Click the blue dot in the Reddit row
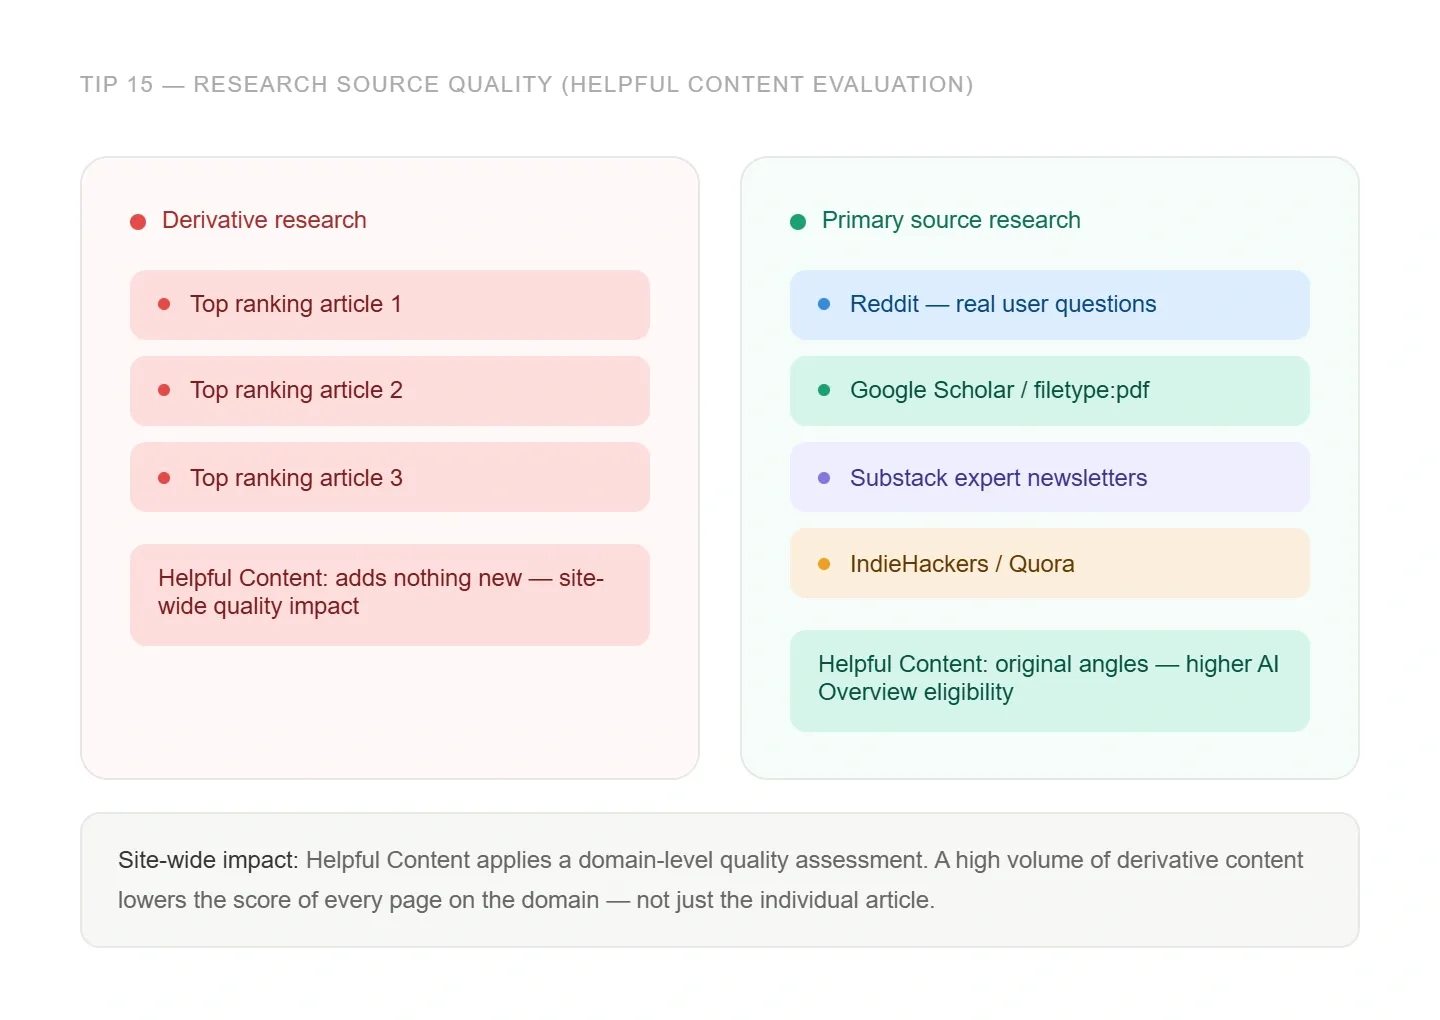The image size is (1440, 1020). (824, 304)
